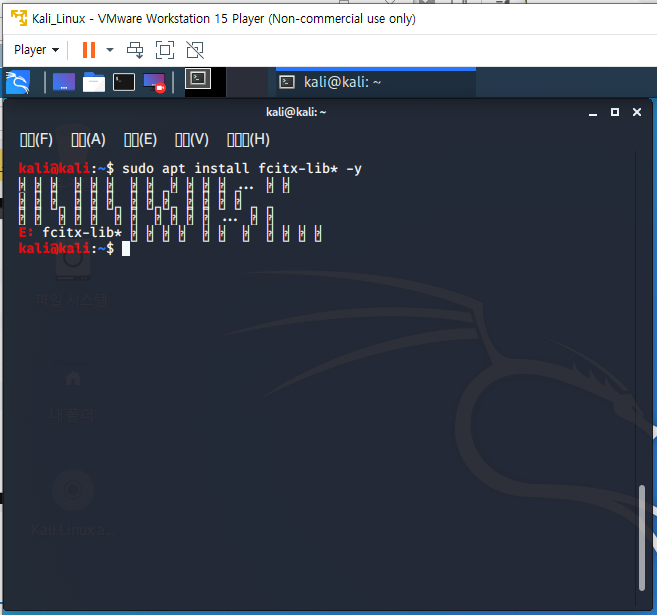Show desktop via blue panel icon

(64, 82)
